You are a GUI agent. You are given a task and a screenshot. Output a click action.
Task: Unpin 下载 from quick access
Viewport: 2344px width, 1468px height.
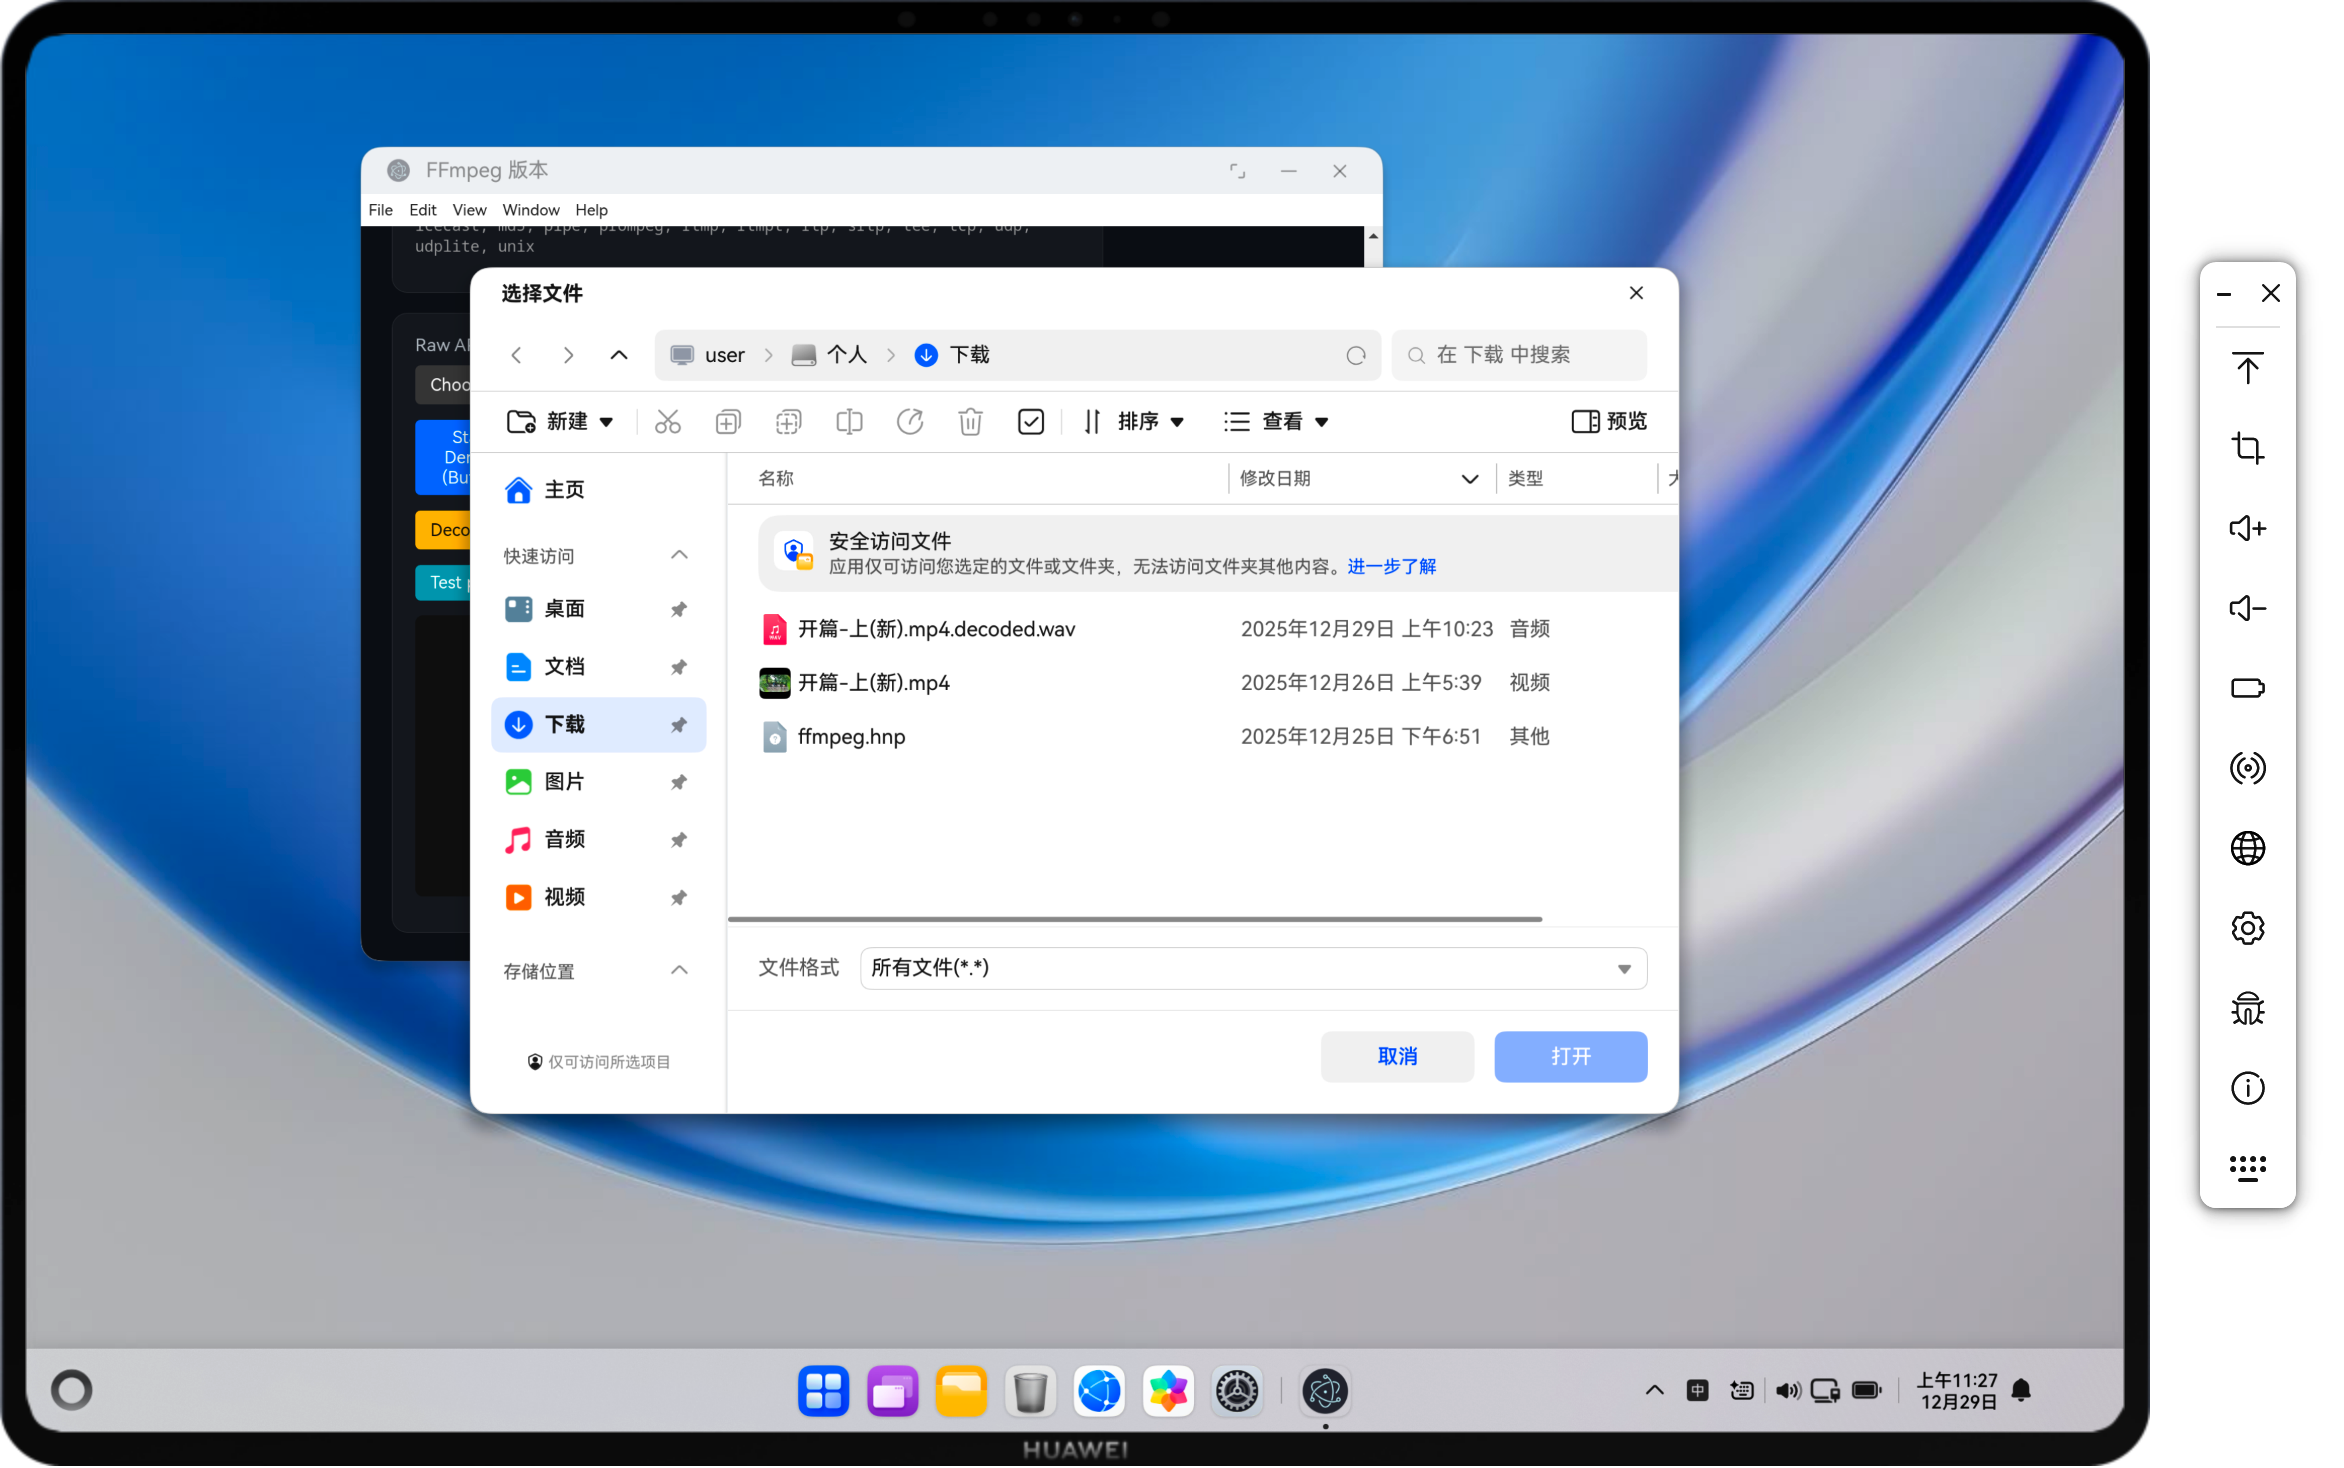pos(678,725)
